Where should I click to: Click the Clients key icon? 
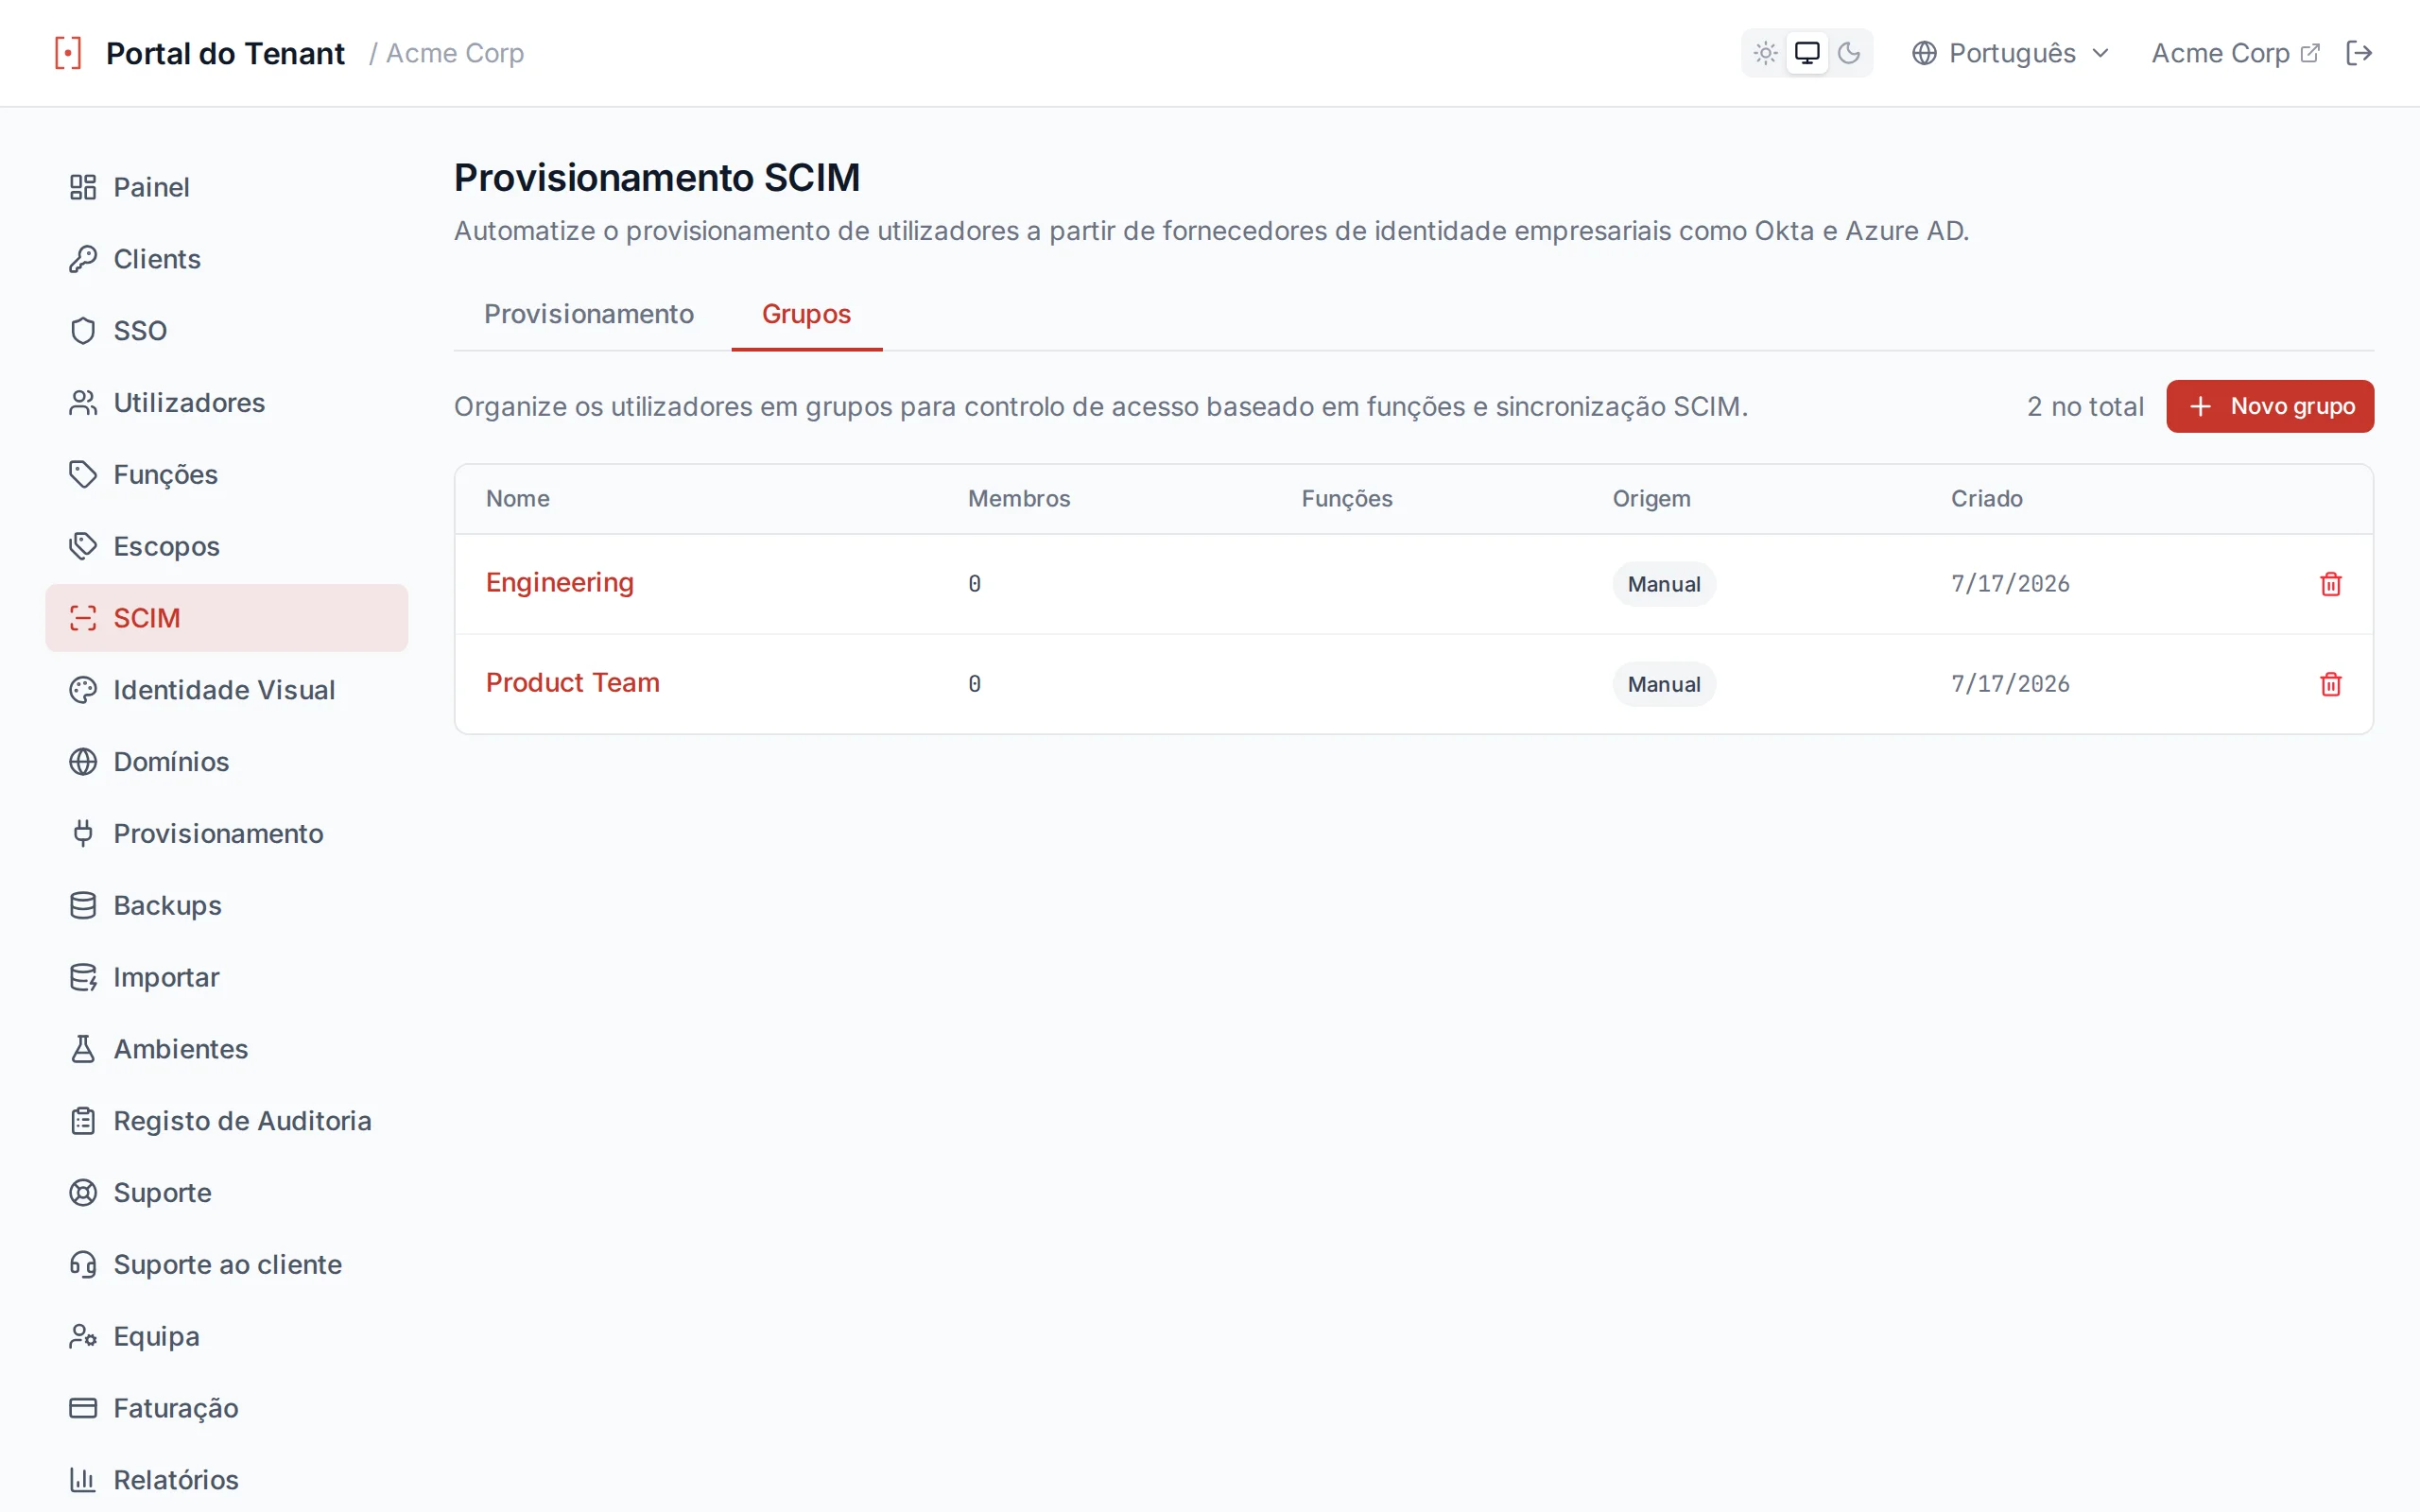pyautogui.click(x=83, y=259)
